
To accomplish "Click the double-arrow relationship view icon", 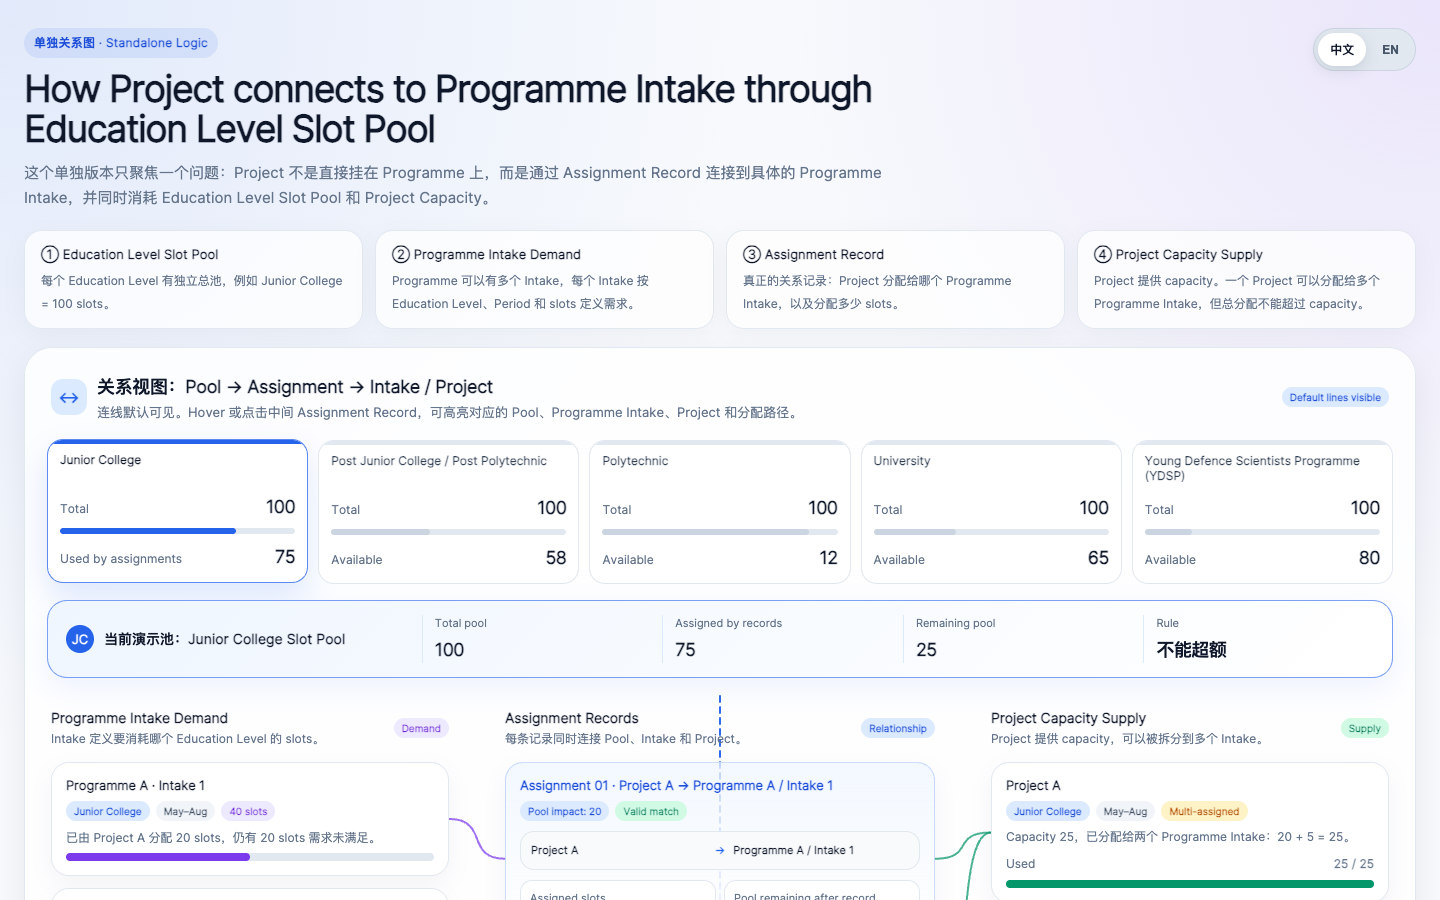I will click(x=69, y=398).
